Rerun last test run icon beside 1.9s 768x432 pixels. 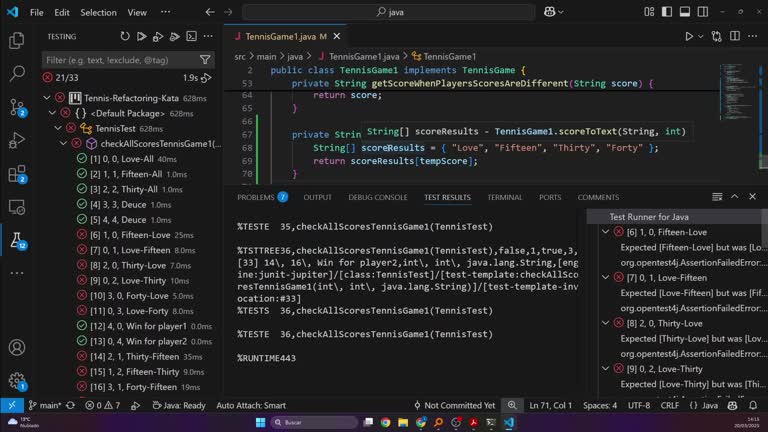(x=207, y=78)
